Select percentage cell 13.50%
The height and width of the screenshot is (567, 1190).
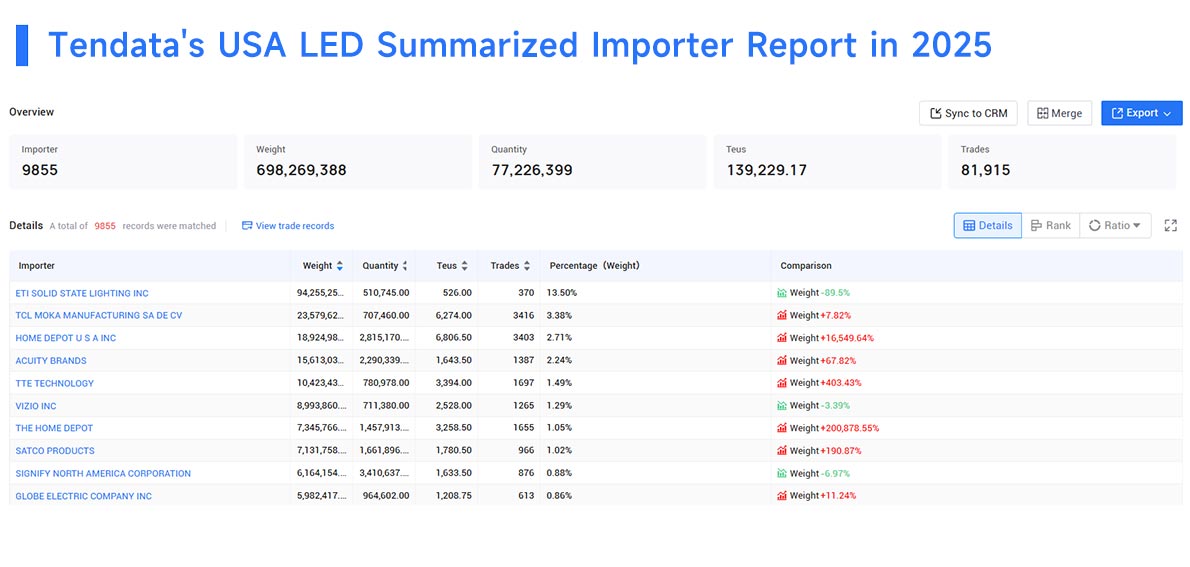point(563,293)
